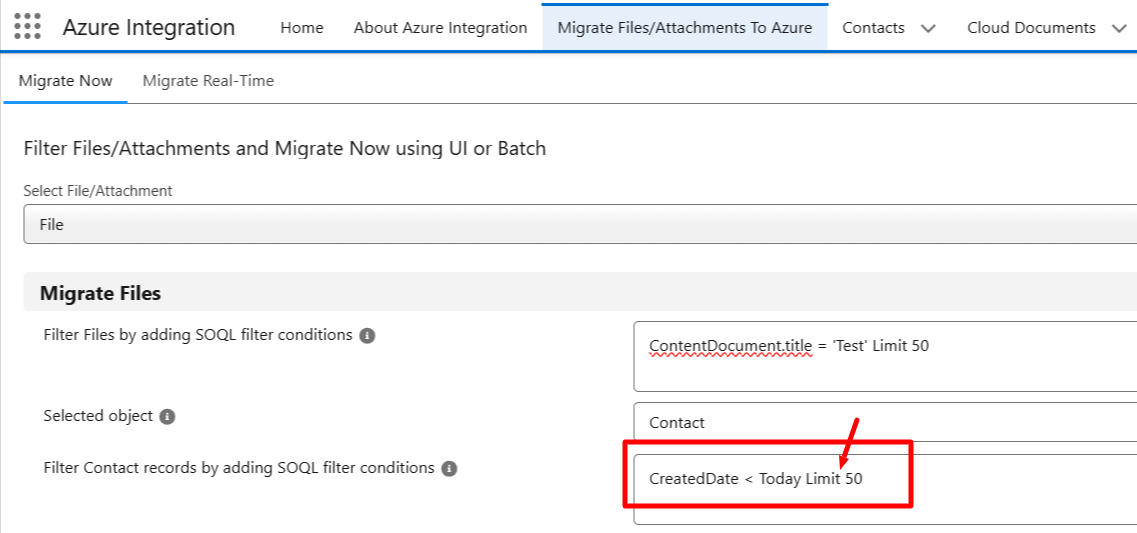Click the Filter Contact records label text

(x=239, y=468)
